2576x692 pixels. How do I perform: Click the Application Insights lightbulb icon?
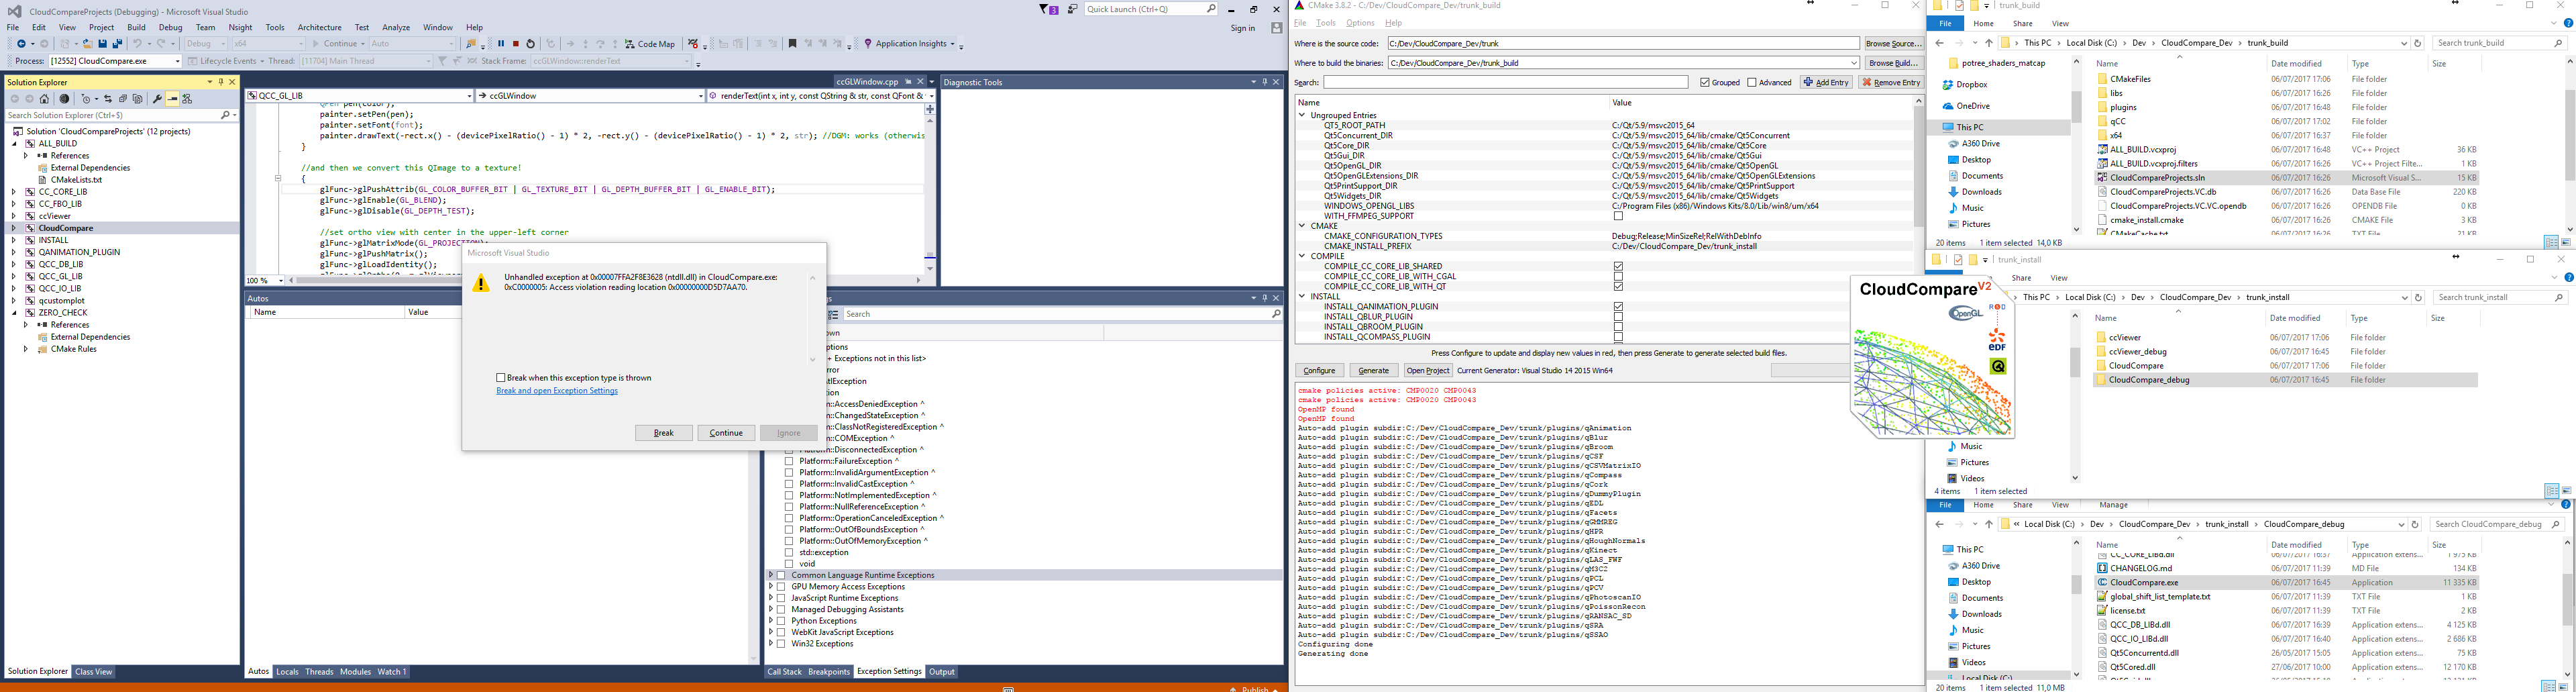click(x=868, y=44)
